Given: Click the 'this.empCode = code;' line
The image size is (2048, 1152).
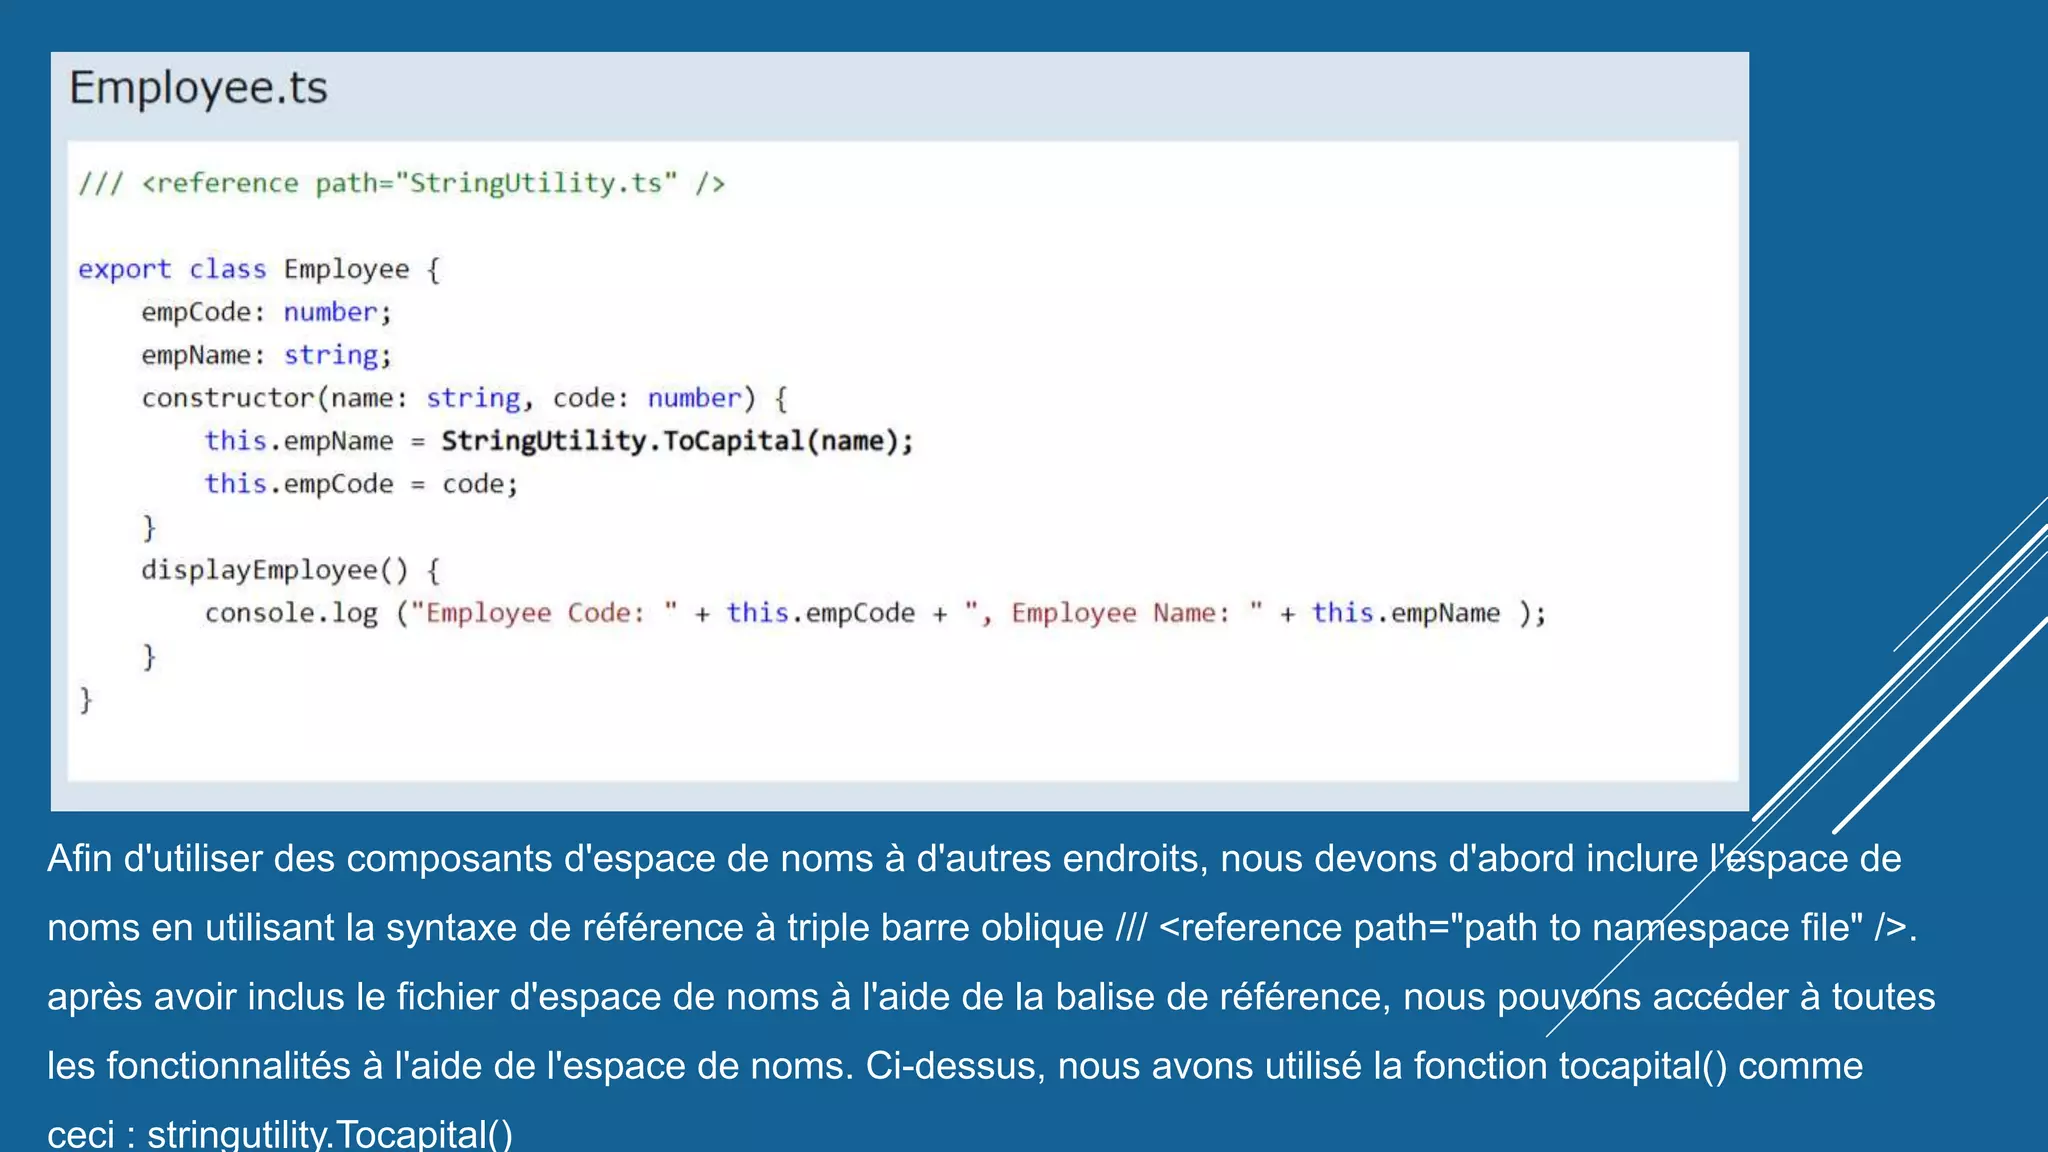Looking at the screenshot, I should [361, 484].
